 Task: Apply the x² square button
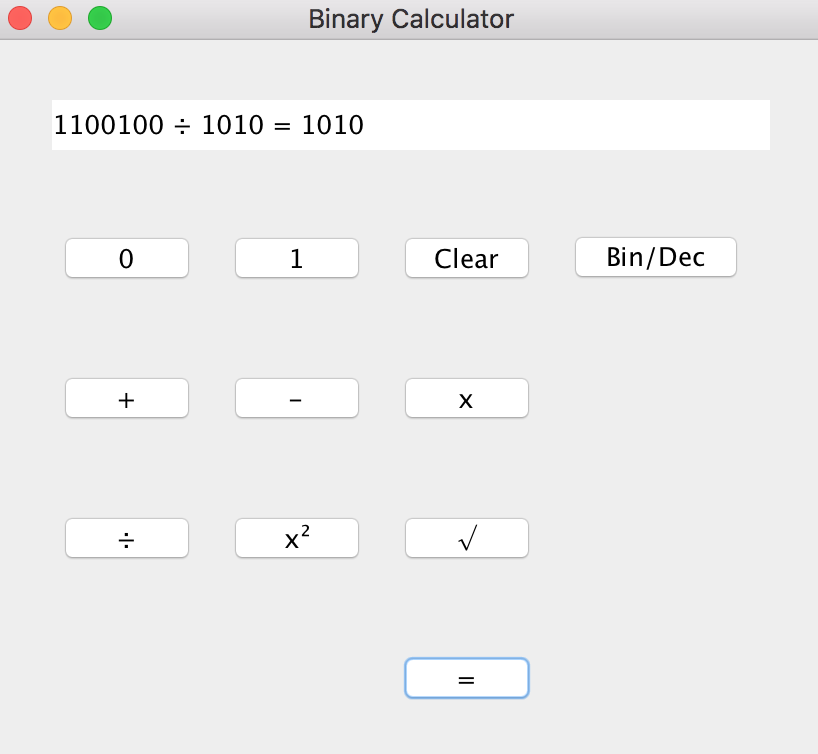(x=297, y=538)
